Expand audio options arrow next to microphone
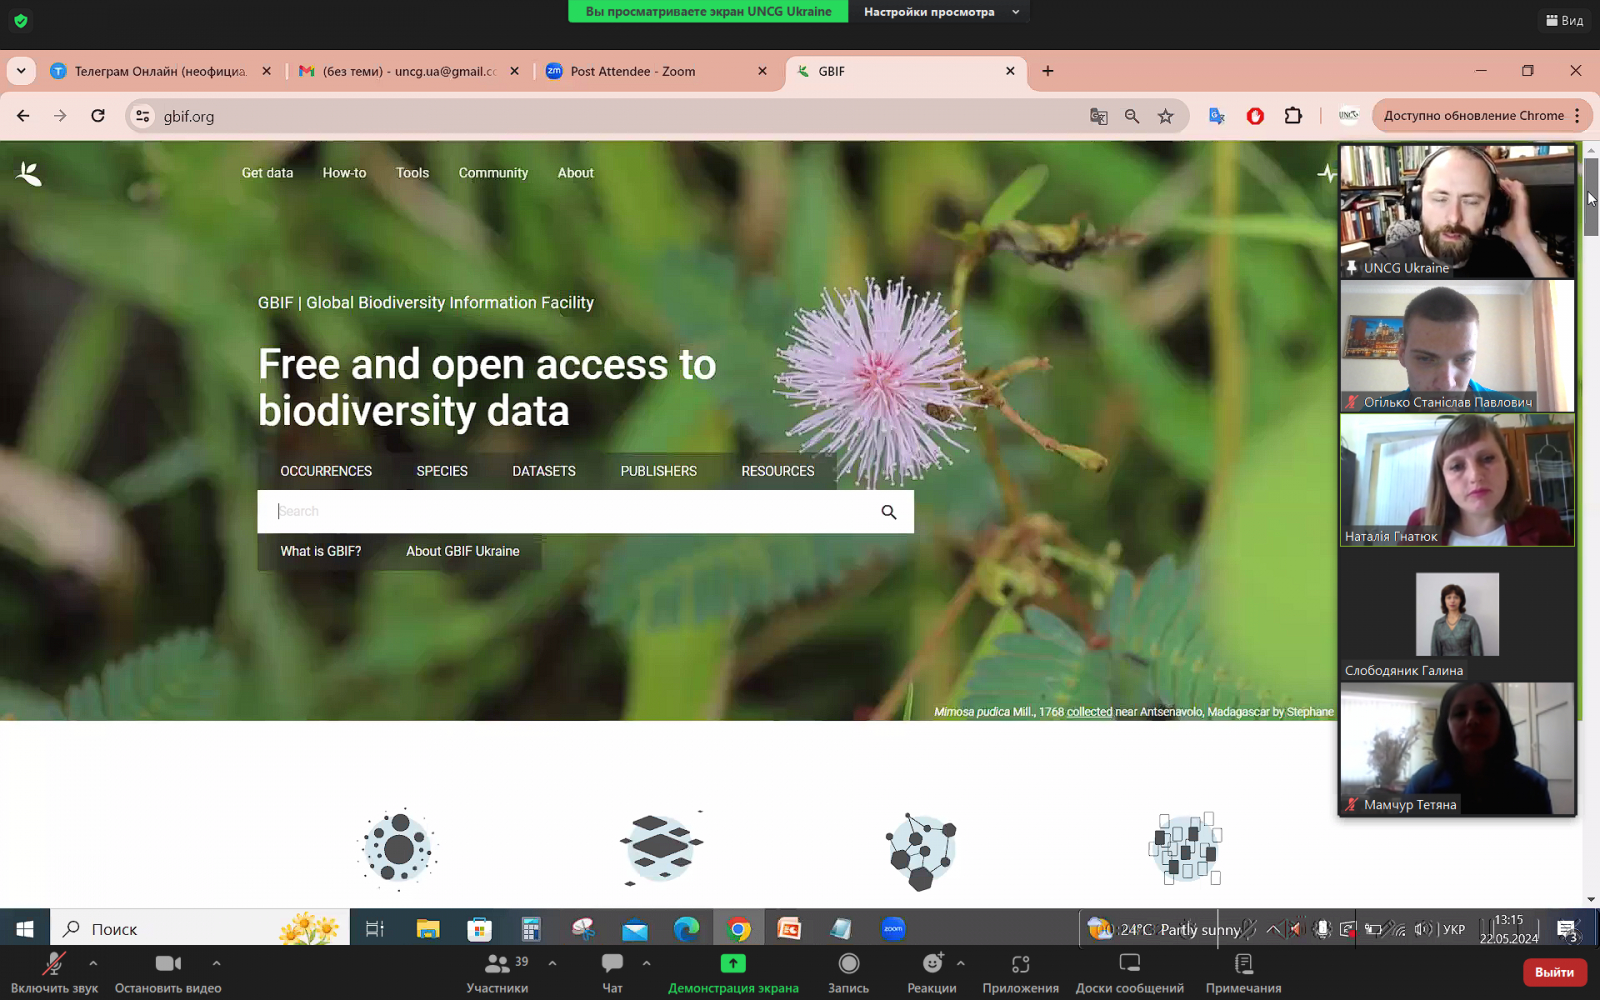This screenshot has height=1000, width=1600. click(x=93, y=964)
